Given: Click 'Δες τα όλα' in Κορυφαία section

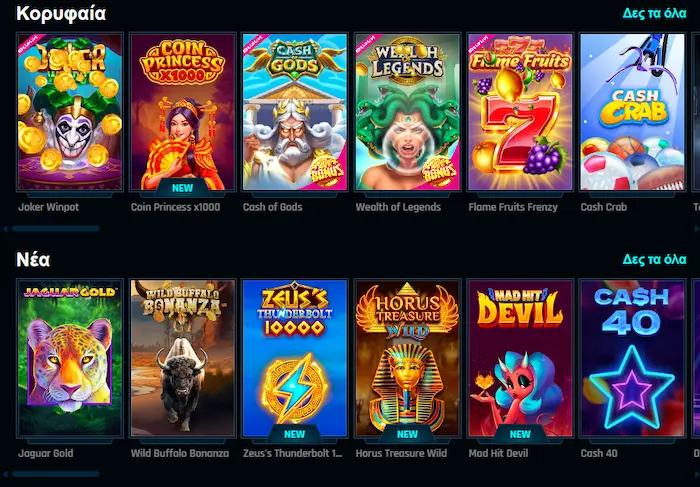Looking at the screenshot, I should coord(654,13).
